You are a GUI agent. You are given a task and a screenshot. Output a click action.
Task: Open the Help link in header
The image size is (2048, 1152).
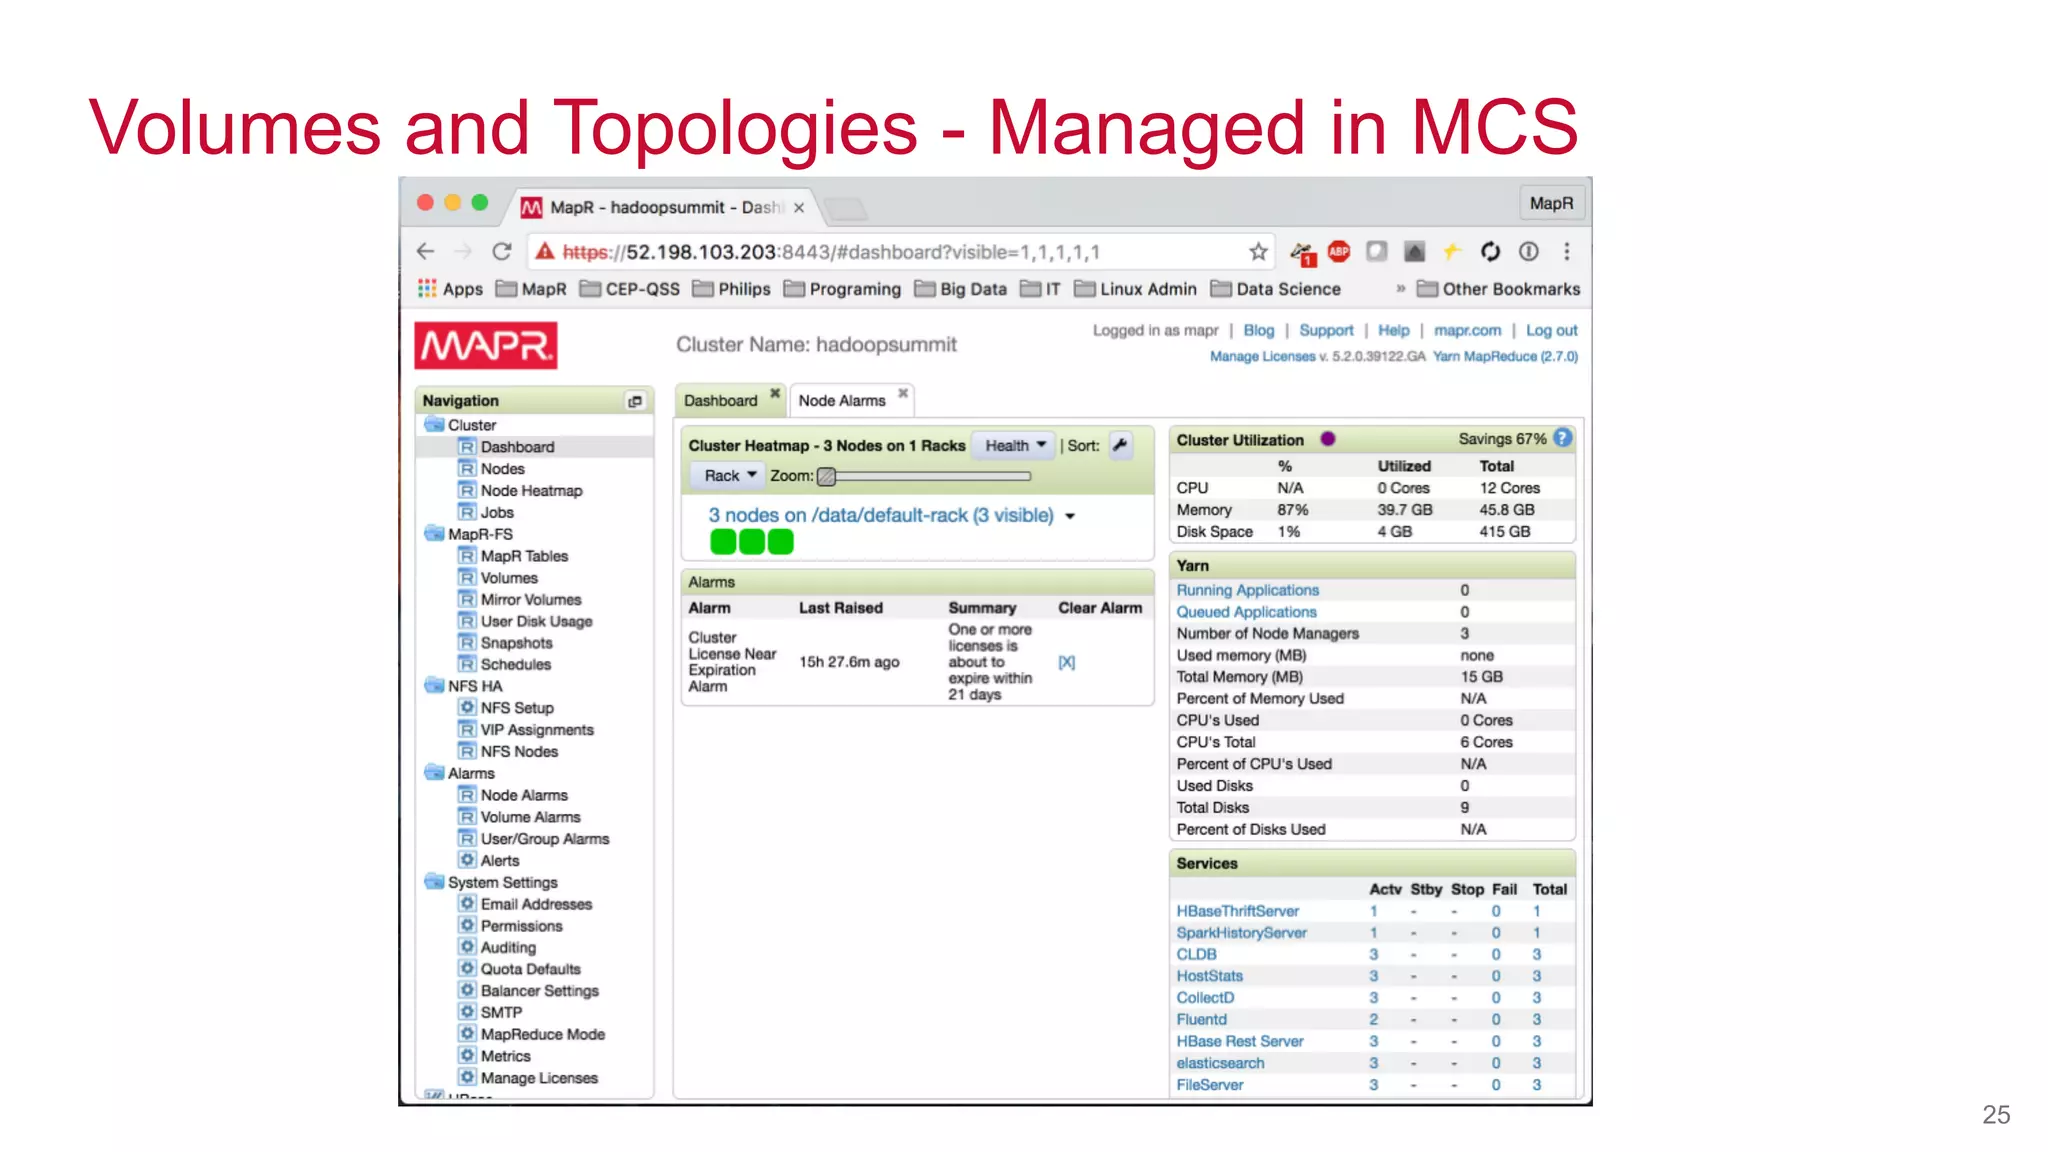click(1393, 330)
